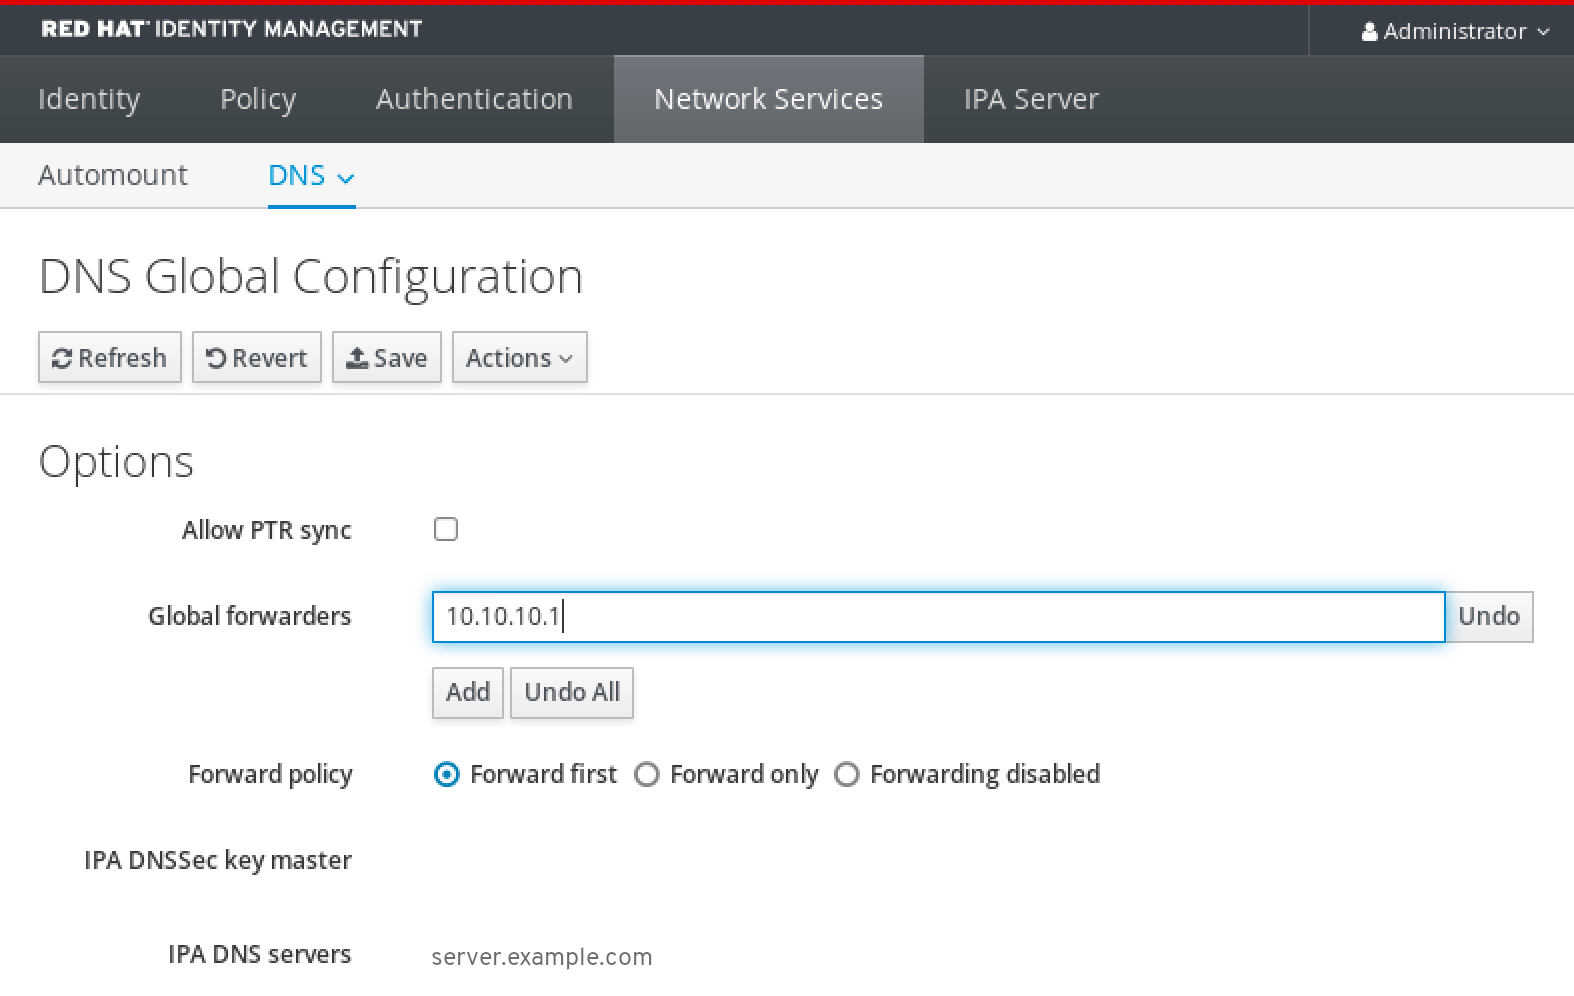Screen dimensions: 1574x996
Task: Go to the Authentication tab
Action: pos(474,99)
